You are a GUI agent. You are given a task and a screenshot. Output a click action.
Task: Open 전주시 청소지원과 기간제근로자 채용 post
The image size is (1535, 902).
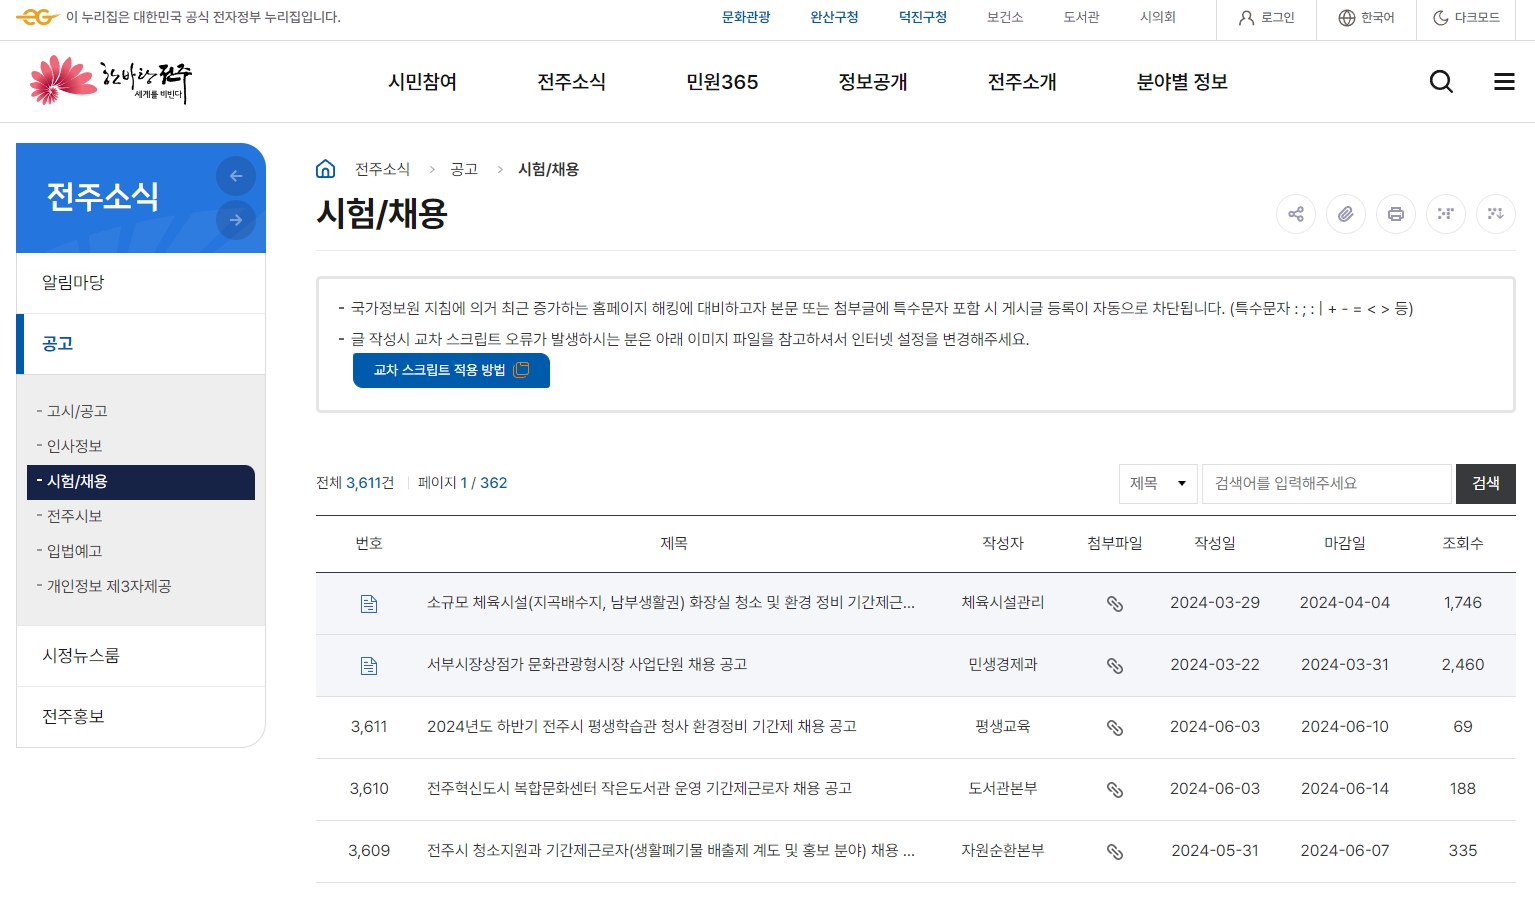pyautogui.click(x=670, y=851)
